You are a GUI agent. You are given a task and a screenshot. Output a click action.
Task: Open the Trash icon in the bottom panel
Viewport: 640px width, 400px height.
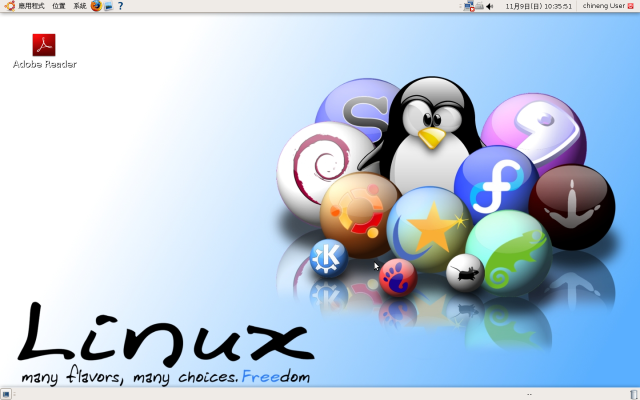pyautogui.click(x=633, y=394)
